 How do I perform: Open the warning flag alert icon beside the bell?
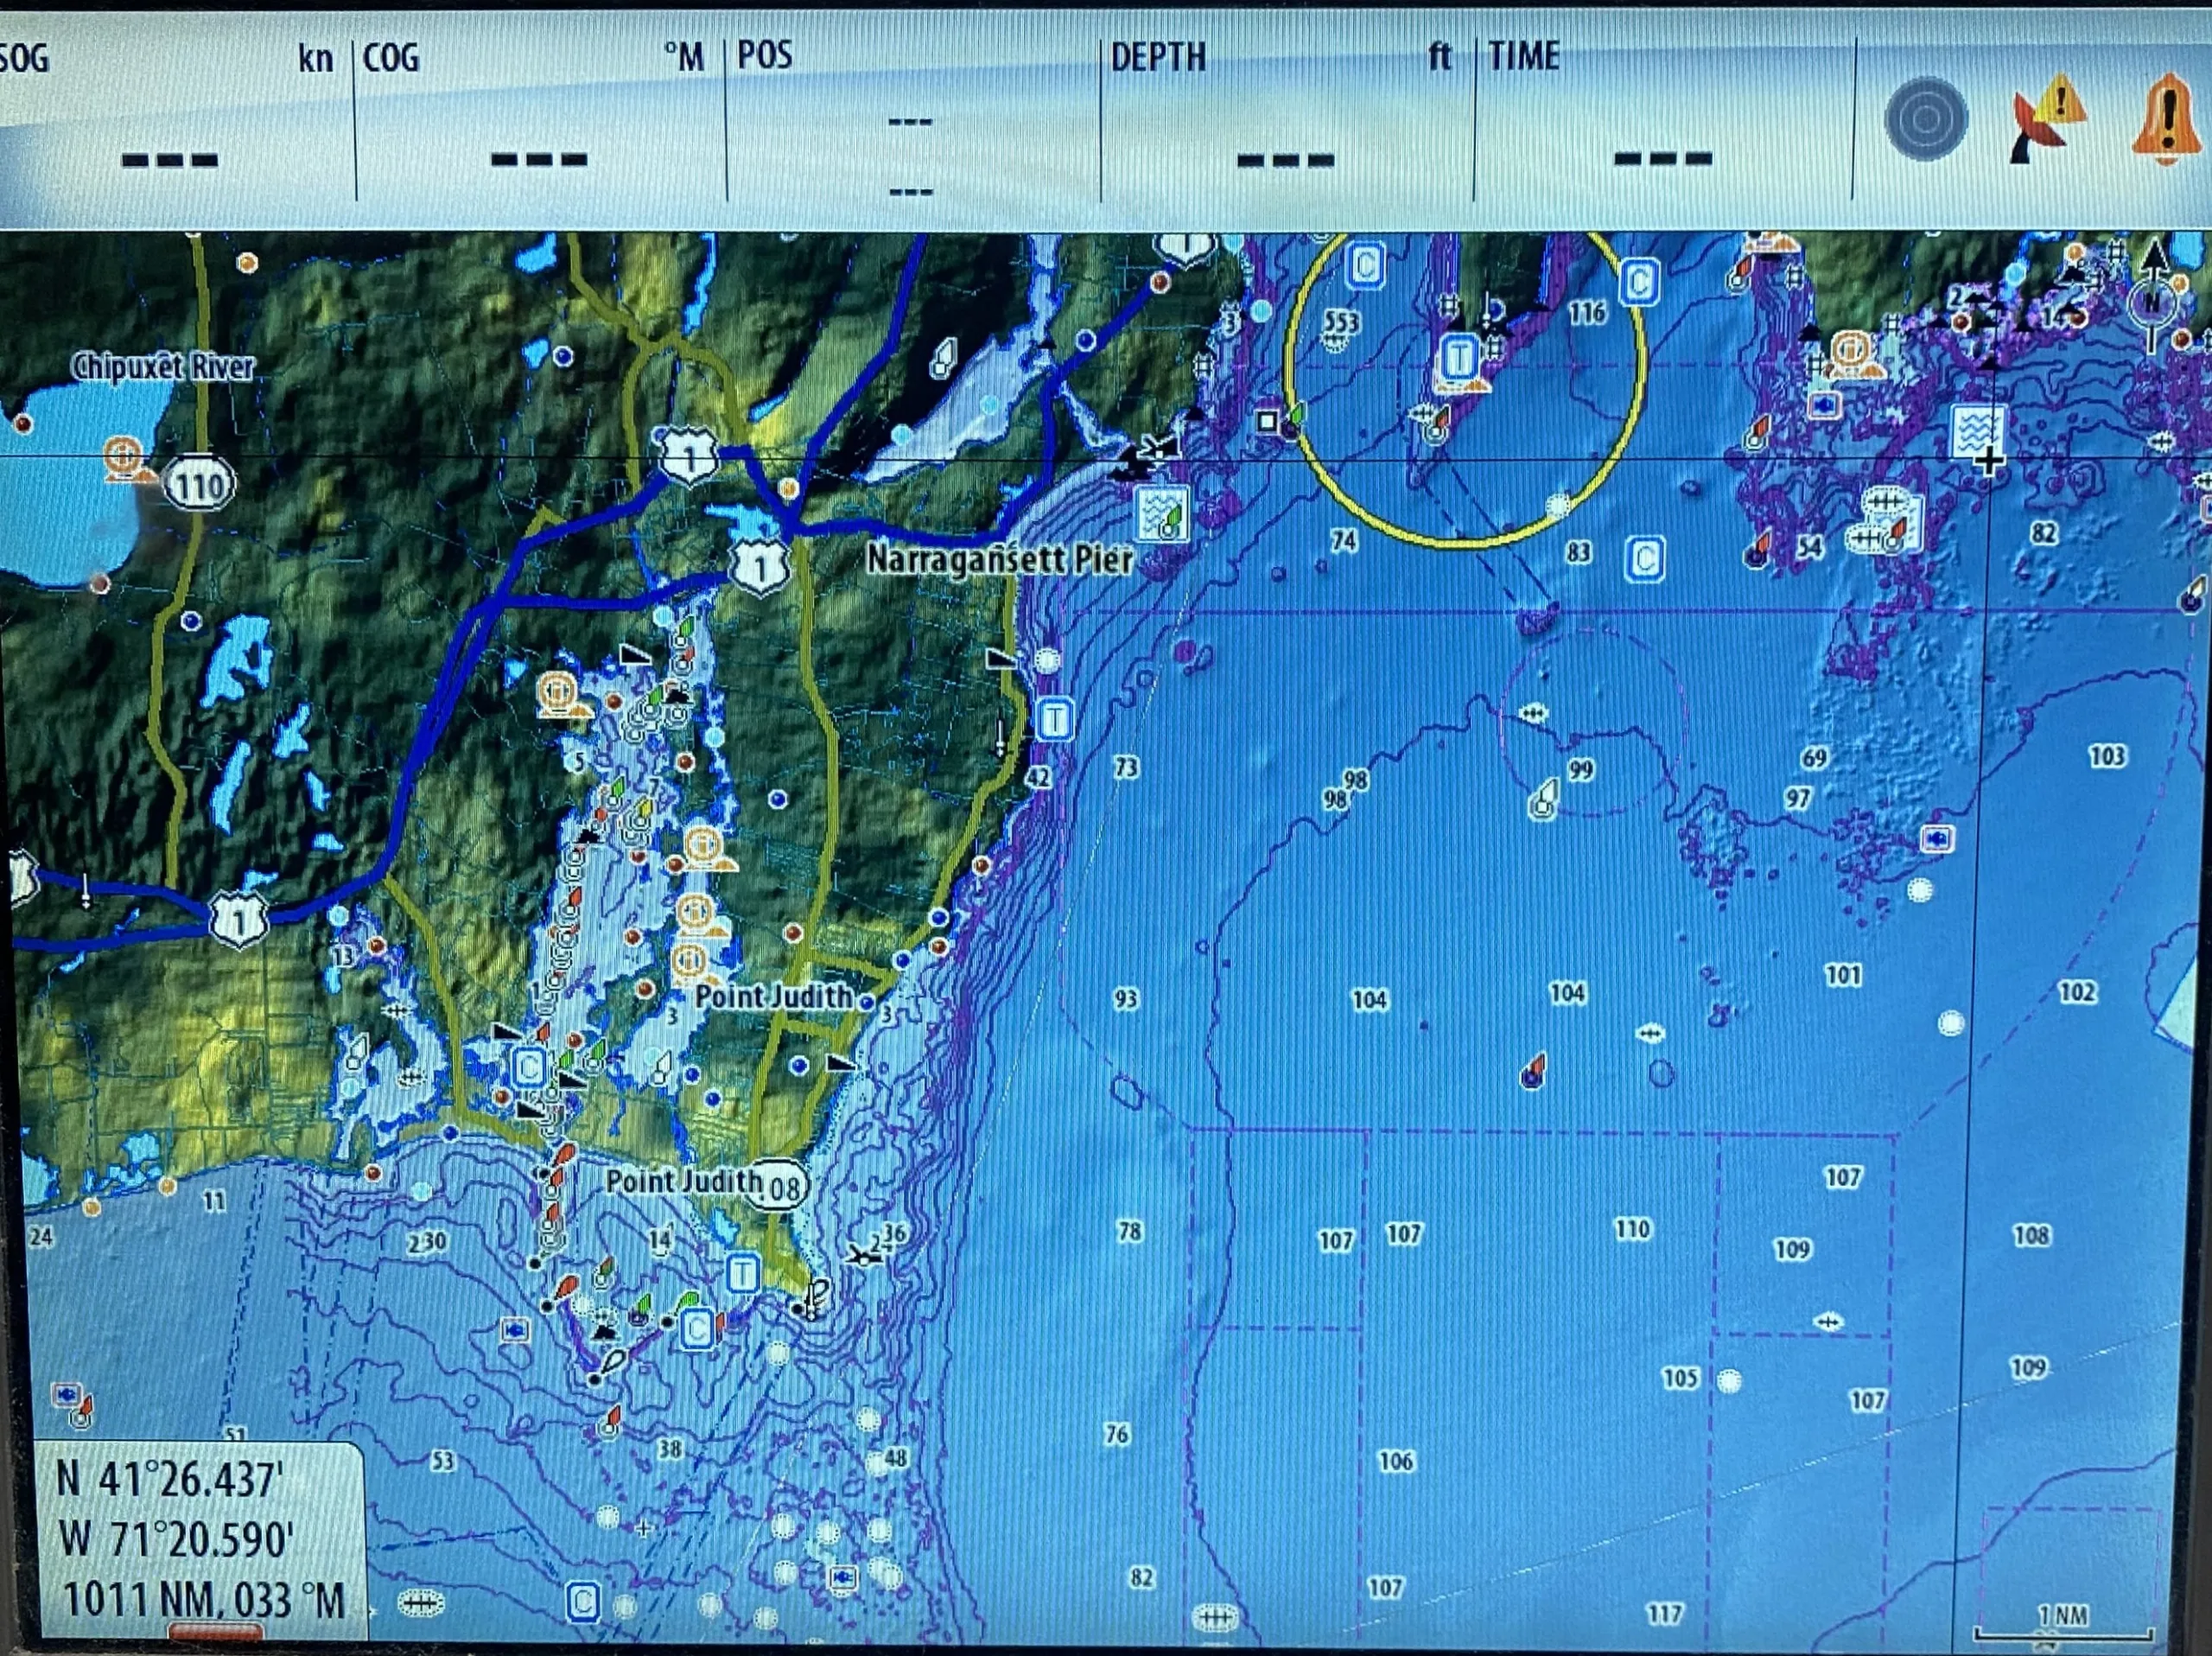pos(2047,118)
